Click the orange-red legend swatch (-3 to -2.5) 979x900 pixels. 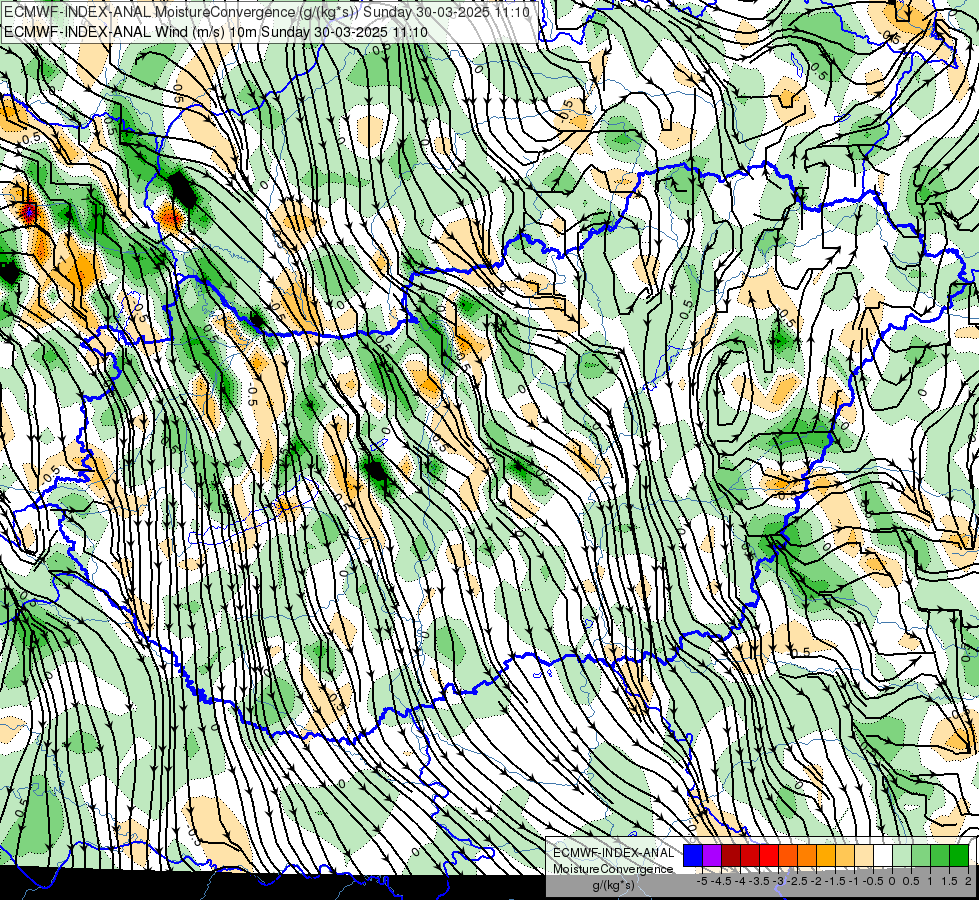pyautogui.click(x=788, y=856)
